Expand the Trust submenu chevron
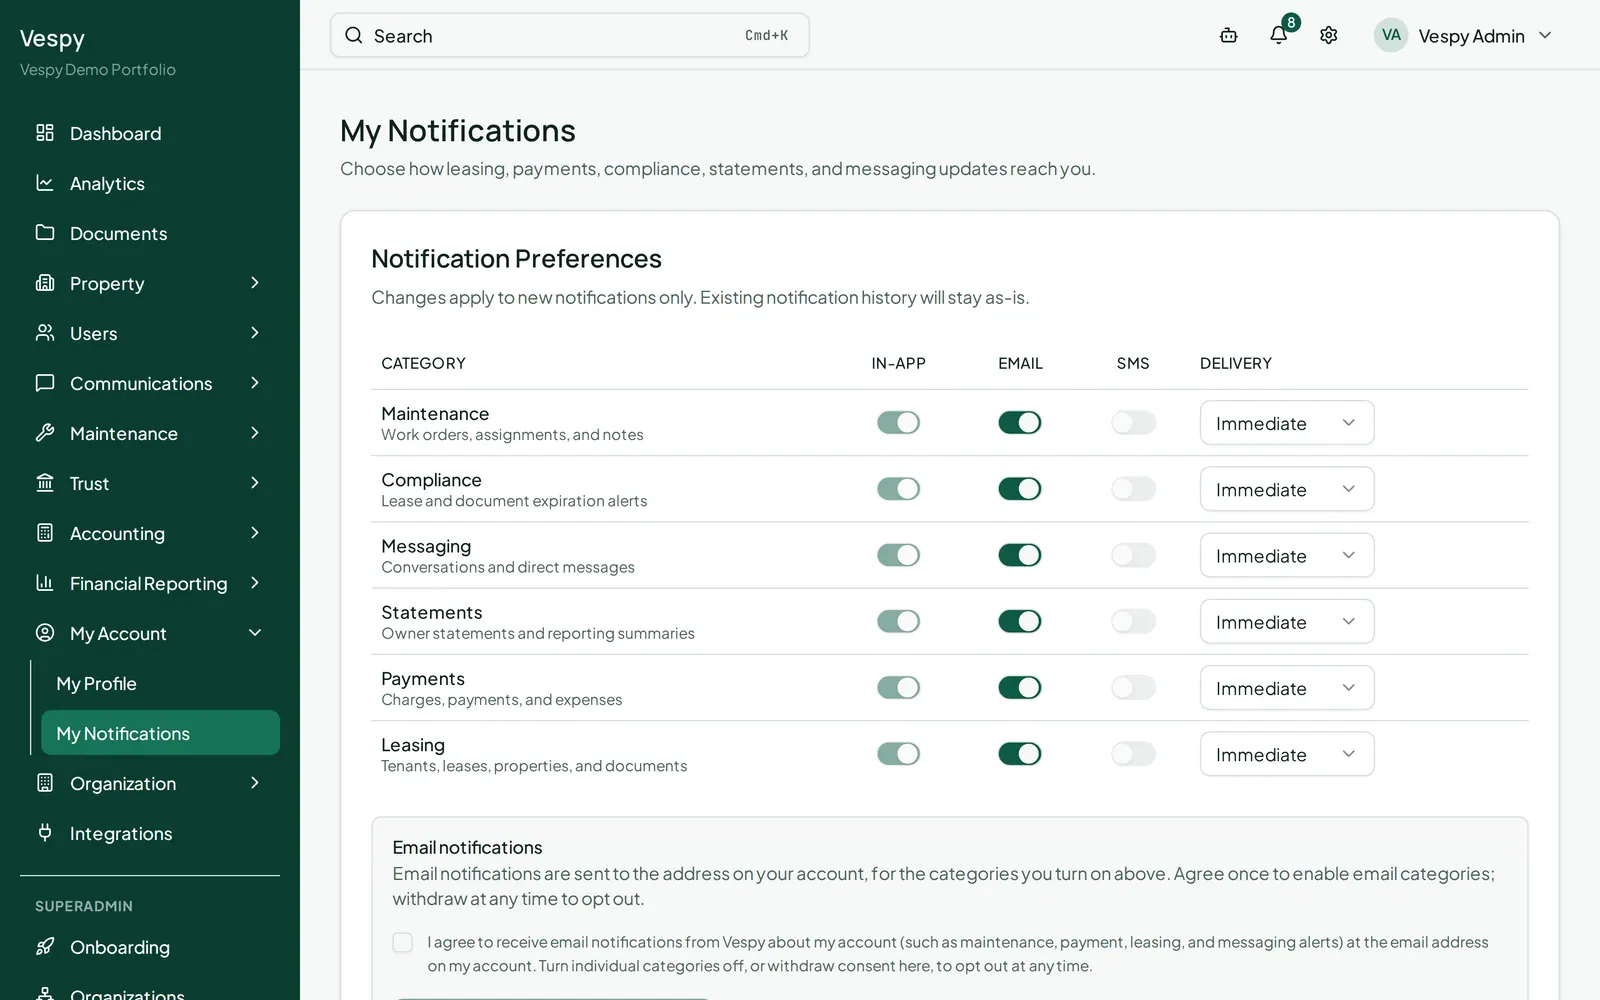 (x=255, y=483)
